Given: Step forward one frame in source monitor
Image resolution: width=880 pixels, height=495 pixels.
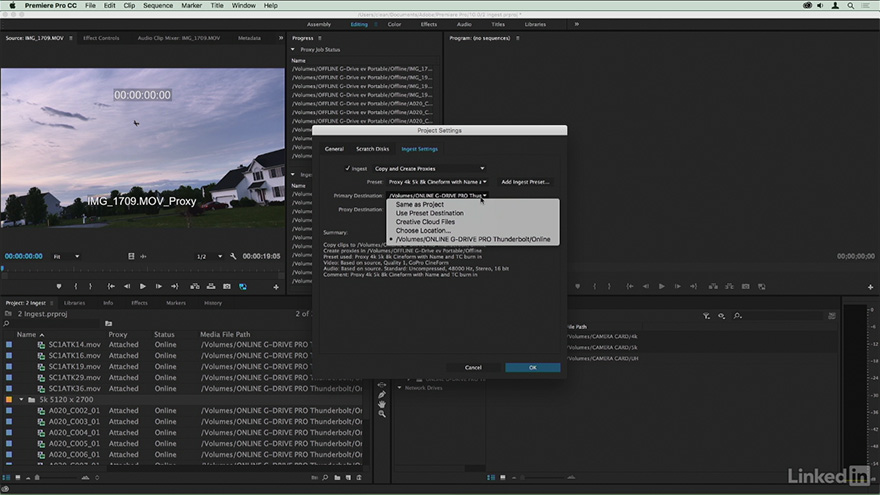Looking at the screenshot, I should click(159, 286).
